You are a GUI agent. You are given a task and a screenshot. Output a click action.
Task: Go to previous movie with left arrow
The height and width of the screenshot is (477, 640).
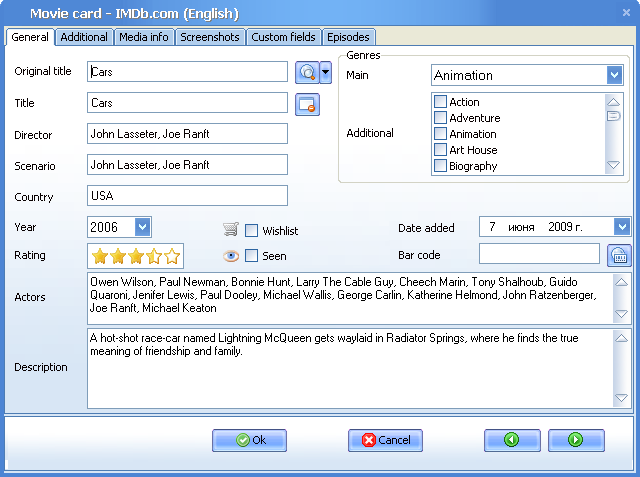[x=512, y=440]
